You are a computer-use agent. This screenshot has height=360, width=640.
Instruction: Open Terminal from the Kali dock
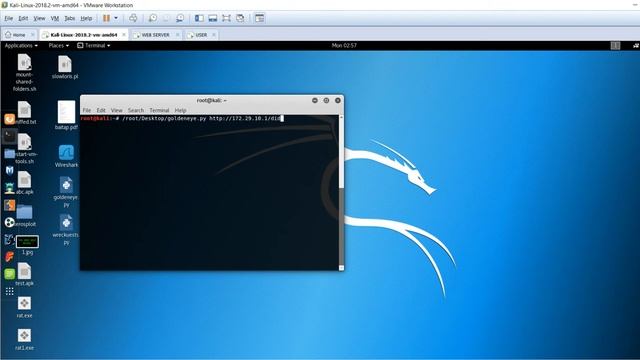[x=9, y=136]
